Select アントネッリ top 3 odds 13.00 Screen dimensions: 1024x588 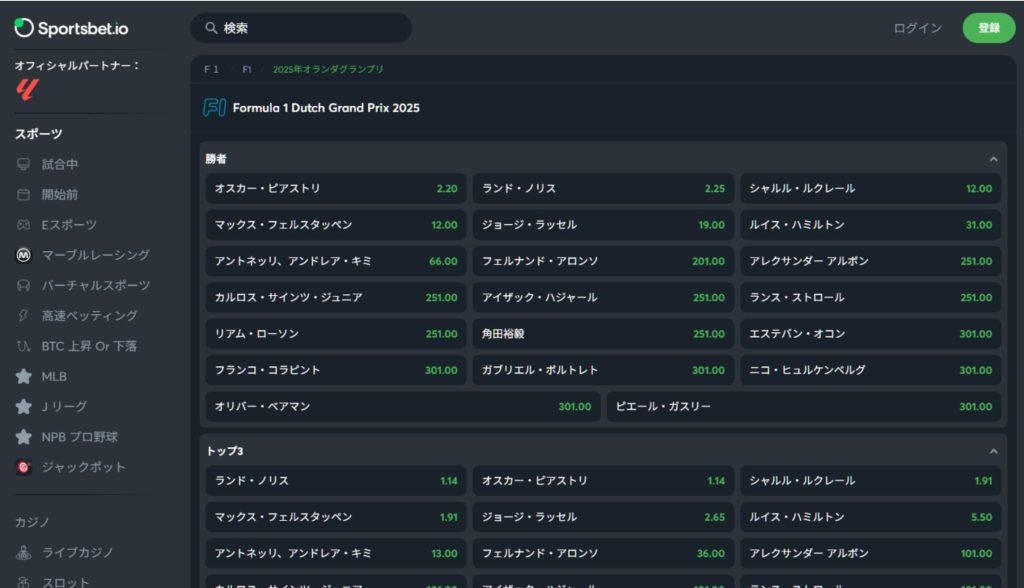(336, 553)
